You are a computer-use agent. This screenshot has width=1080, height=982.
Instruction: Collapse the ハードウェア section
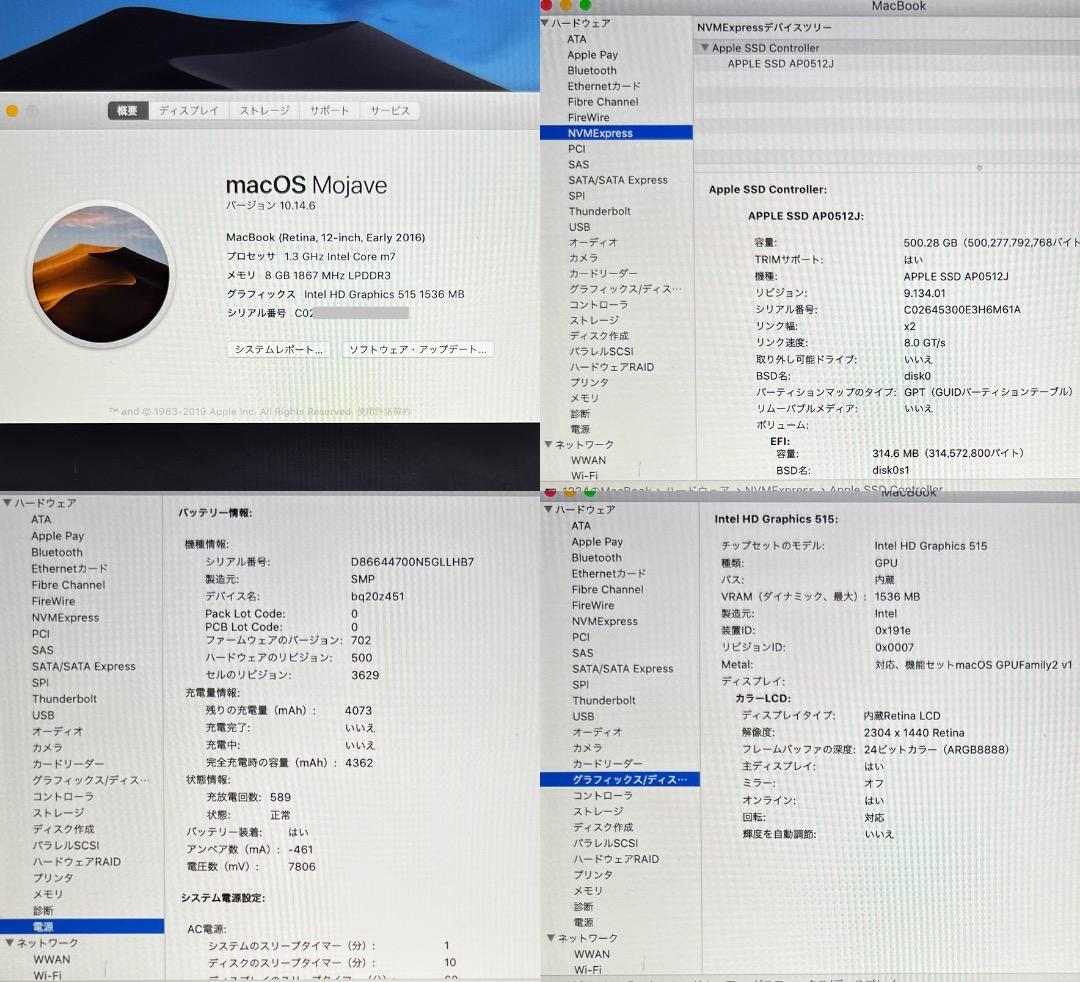547,23
